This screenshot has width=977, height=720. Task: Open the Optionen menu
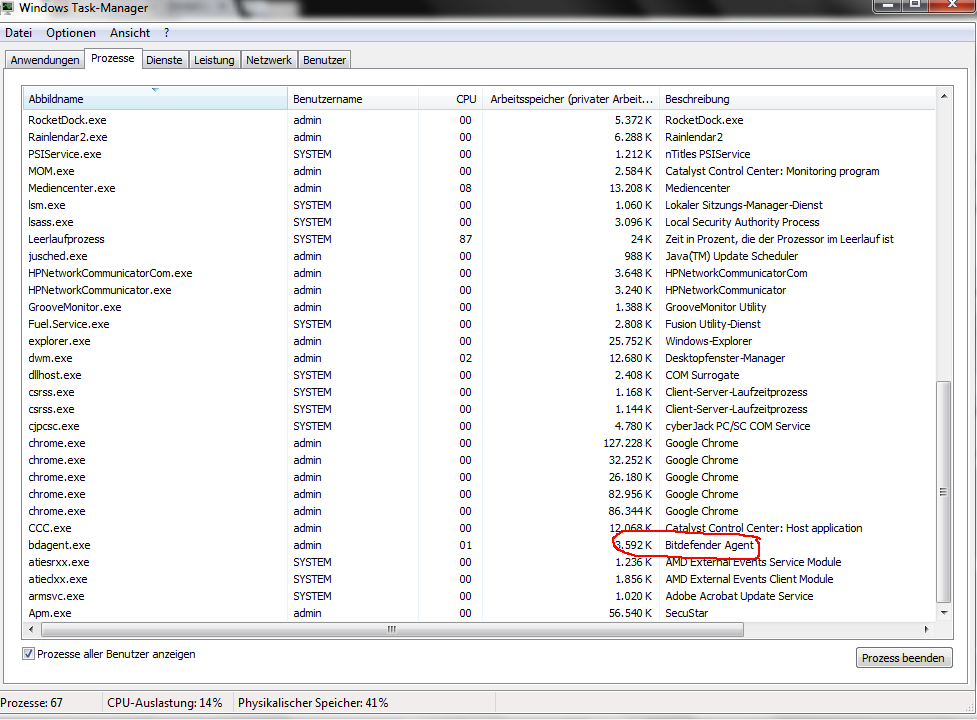[71, 33]
